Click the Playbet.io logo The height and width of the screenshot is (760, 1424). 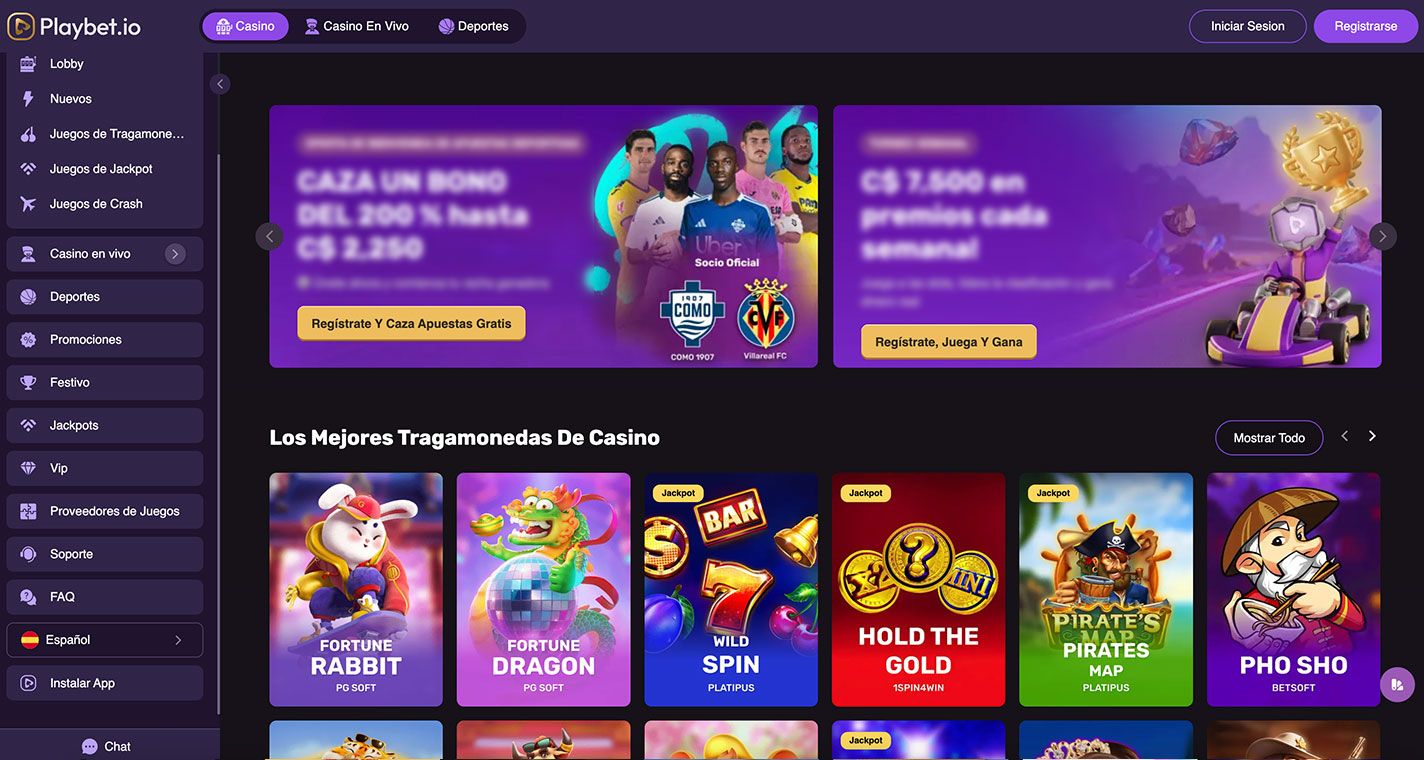[74, 27]
